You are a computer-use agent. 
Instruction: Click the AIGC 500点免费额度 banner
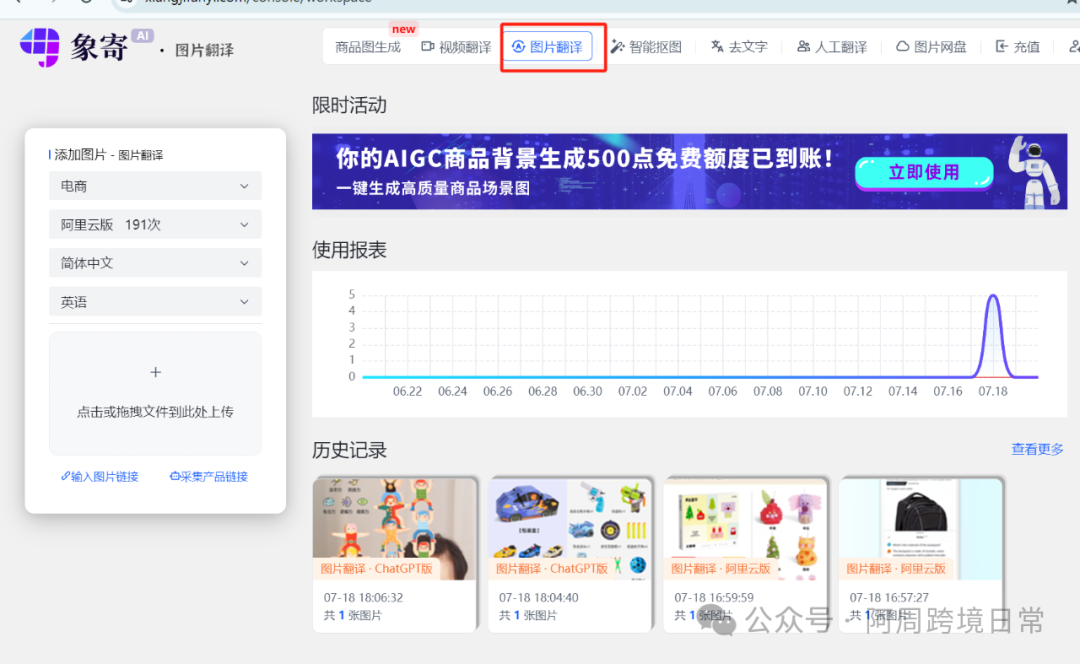(689, 172)
